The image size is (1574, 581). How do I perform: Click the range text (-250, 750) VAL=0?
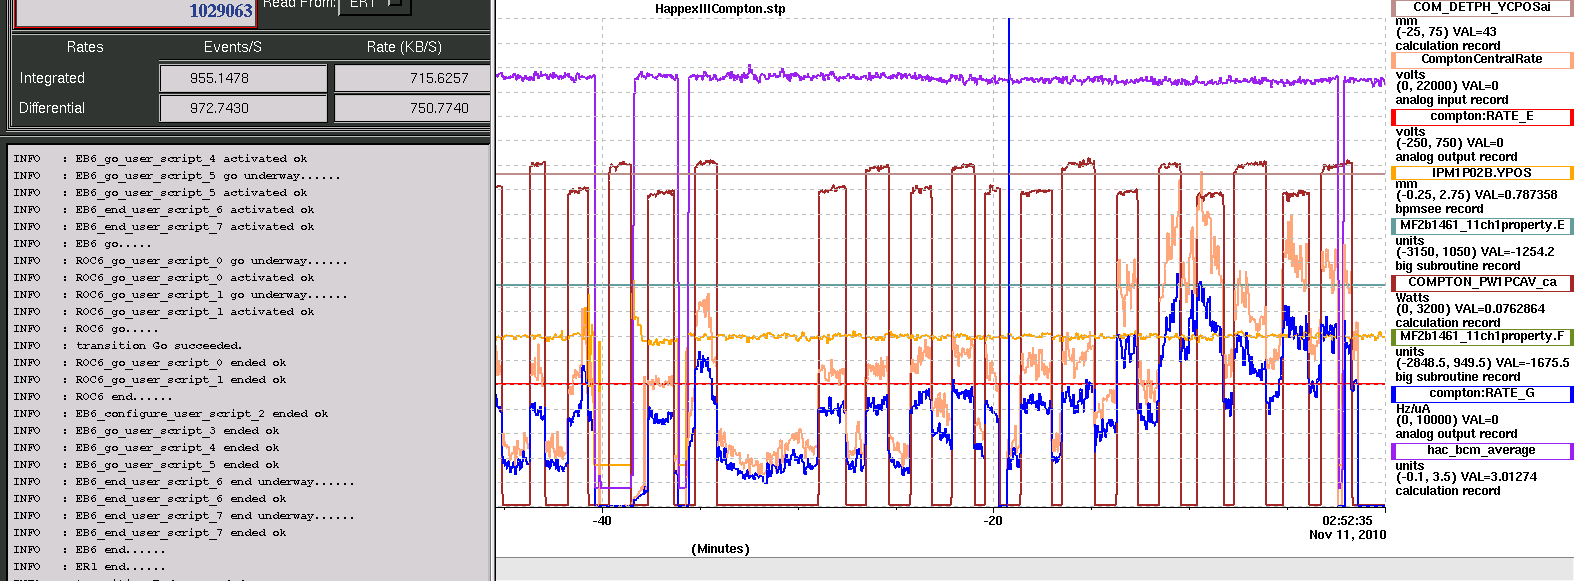coord(1450,143)
